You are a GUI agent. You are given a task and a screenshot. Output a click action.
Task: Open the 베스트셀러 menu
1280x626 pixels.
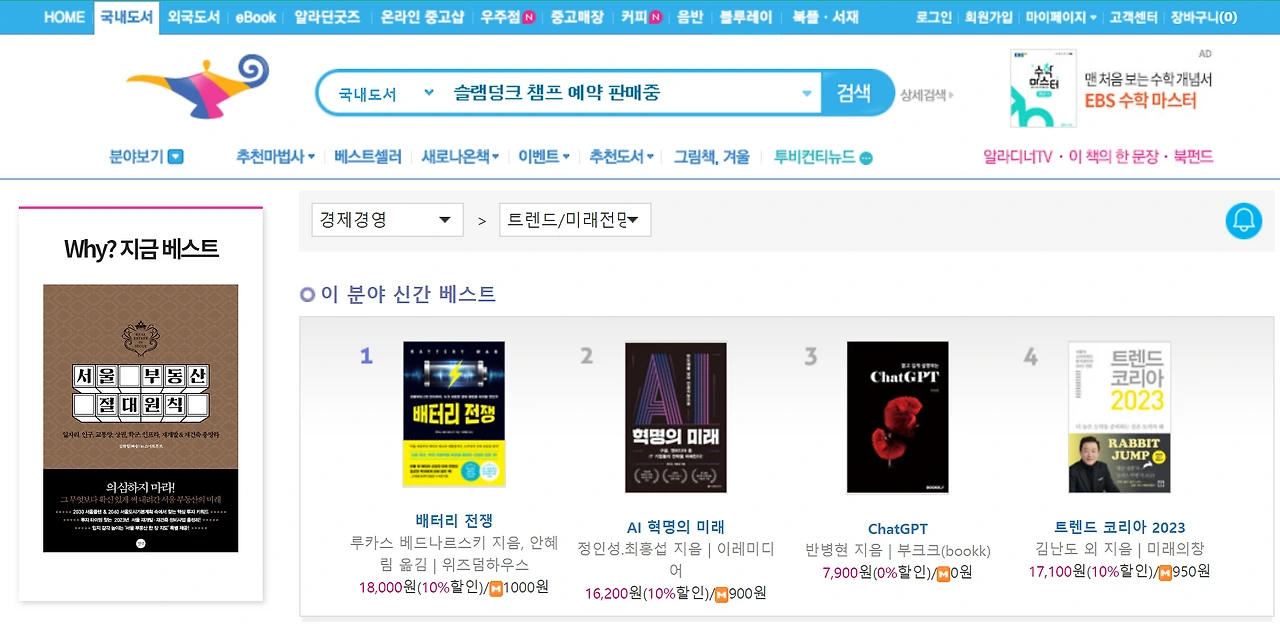pos(368,157)
